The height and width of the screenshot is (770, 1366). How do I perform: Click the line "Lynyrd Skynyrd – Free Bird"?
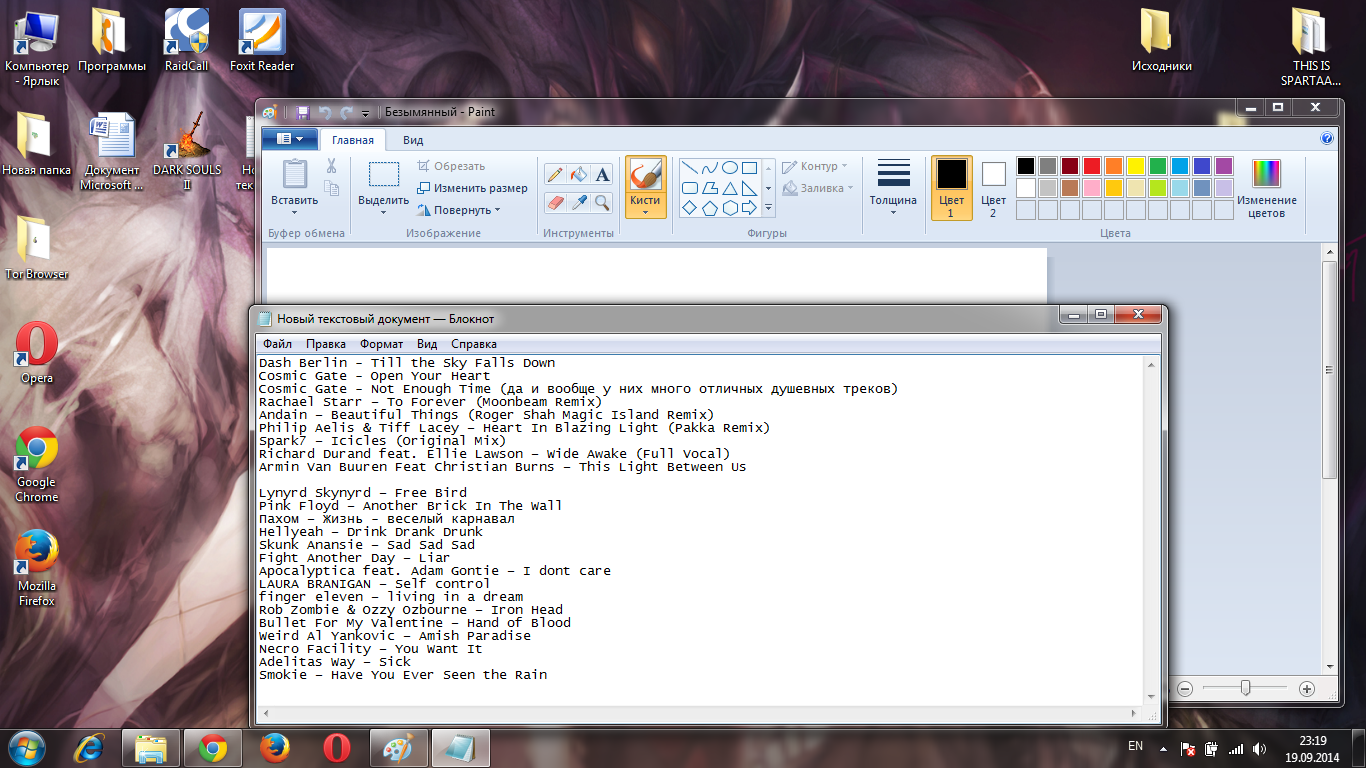[362, 493]
